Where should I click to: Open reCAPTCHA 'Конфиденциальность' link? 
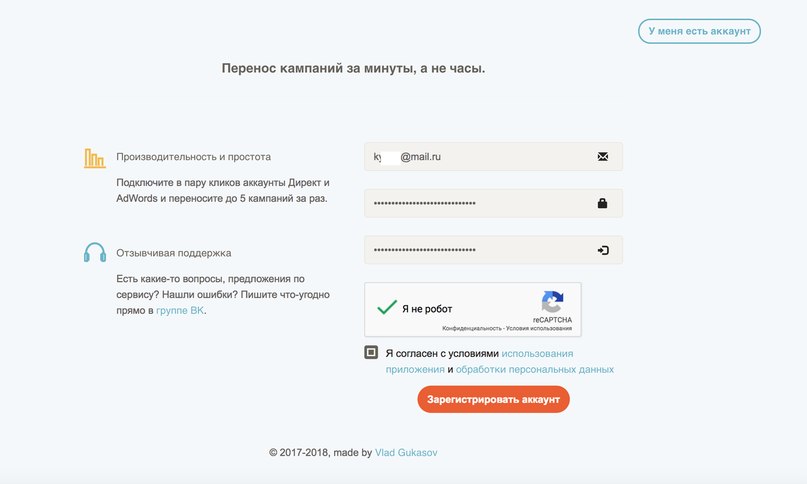click(471, 328)
